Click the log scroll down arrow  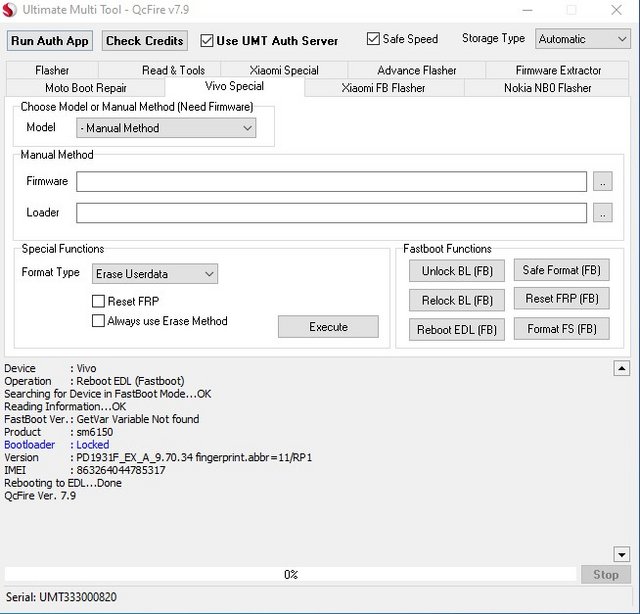tap(621, 554)
